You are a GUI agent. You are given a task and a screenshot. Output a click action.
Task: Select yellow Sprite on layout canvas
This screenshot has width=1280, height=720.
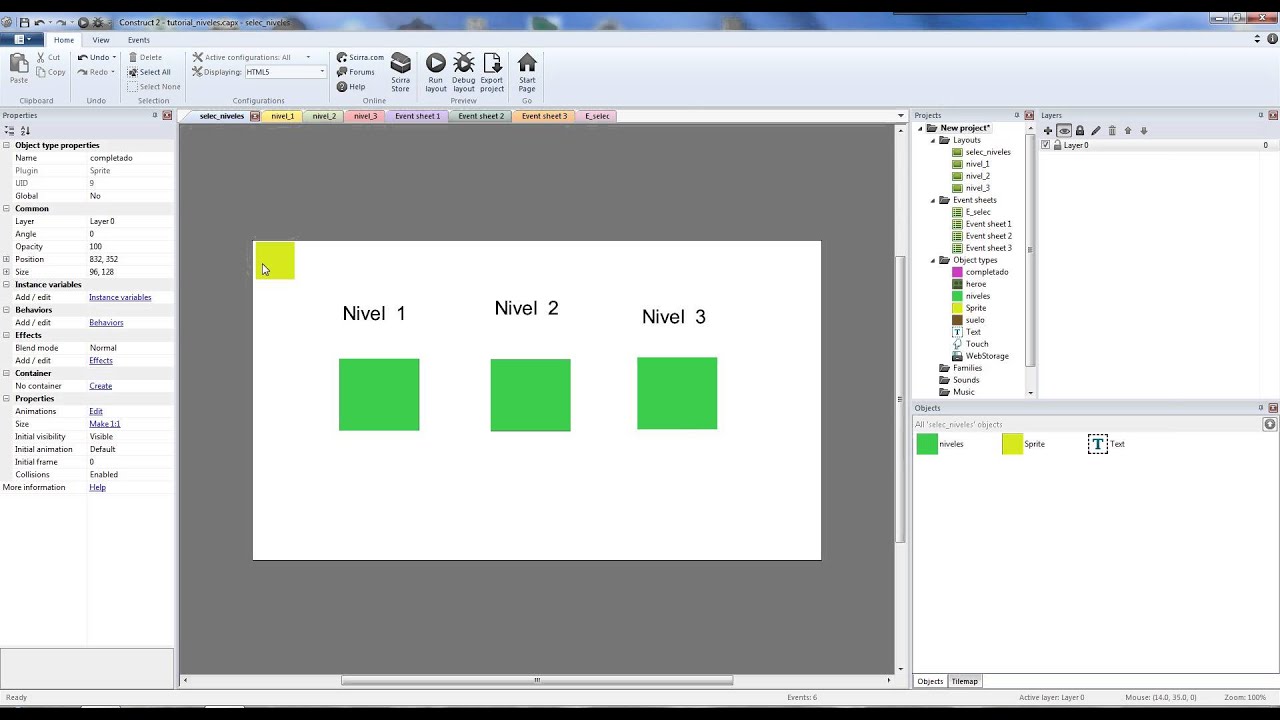pyautogui.click(x=275, y=260)
